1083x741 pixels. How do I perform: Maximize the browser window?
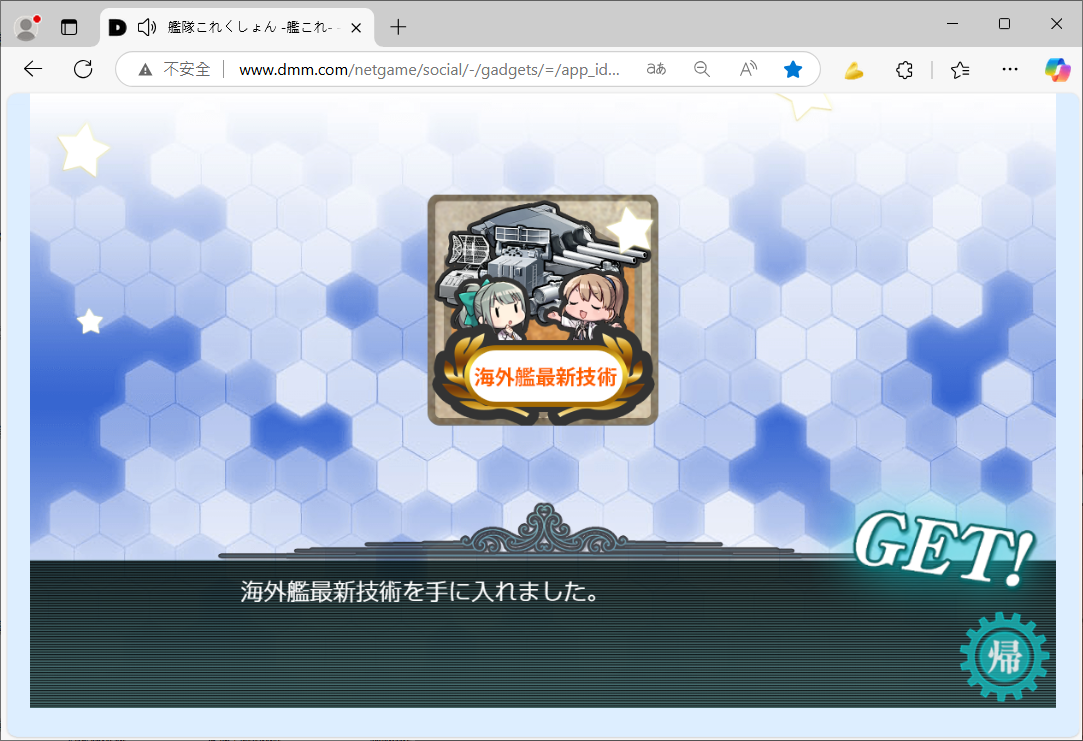1004,23
